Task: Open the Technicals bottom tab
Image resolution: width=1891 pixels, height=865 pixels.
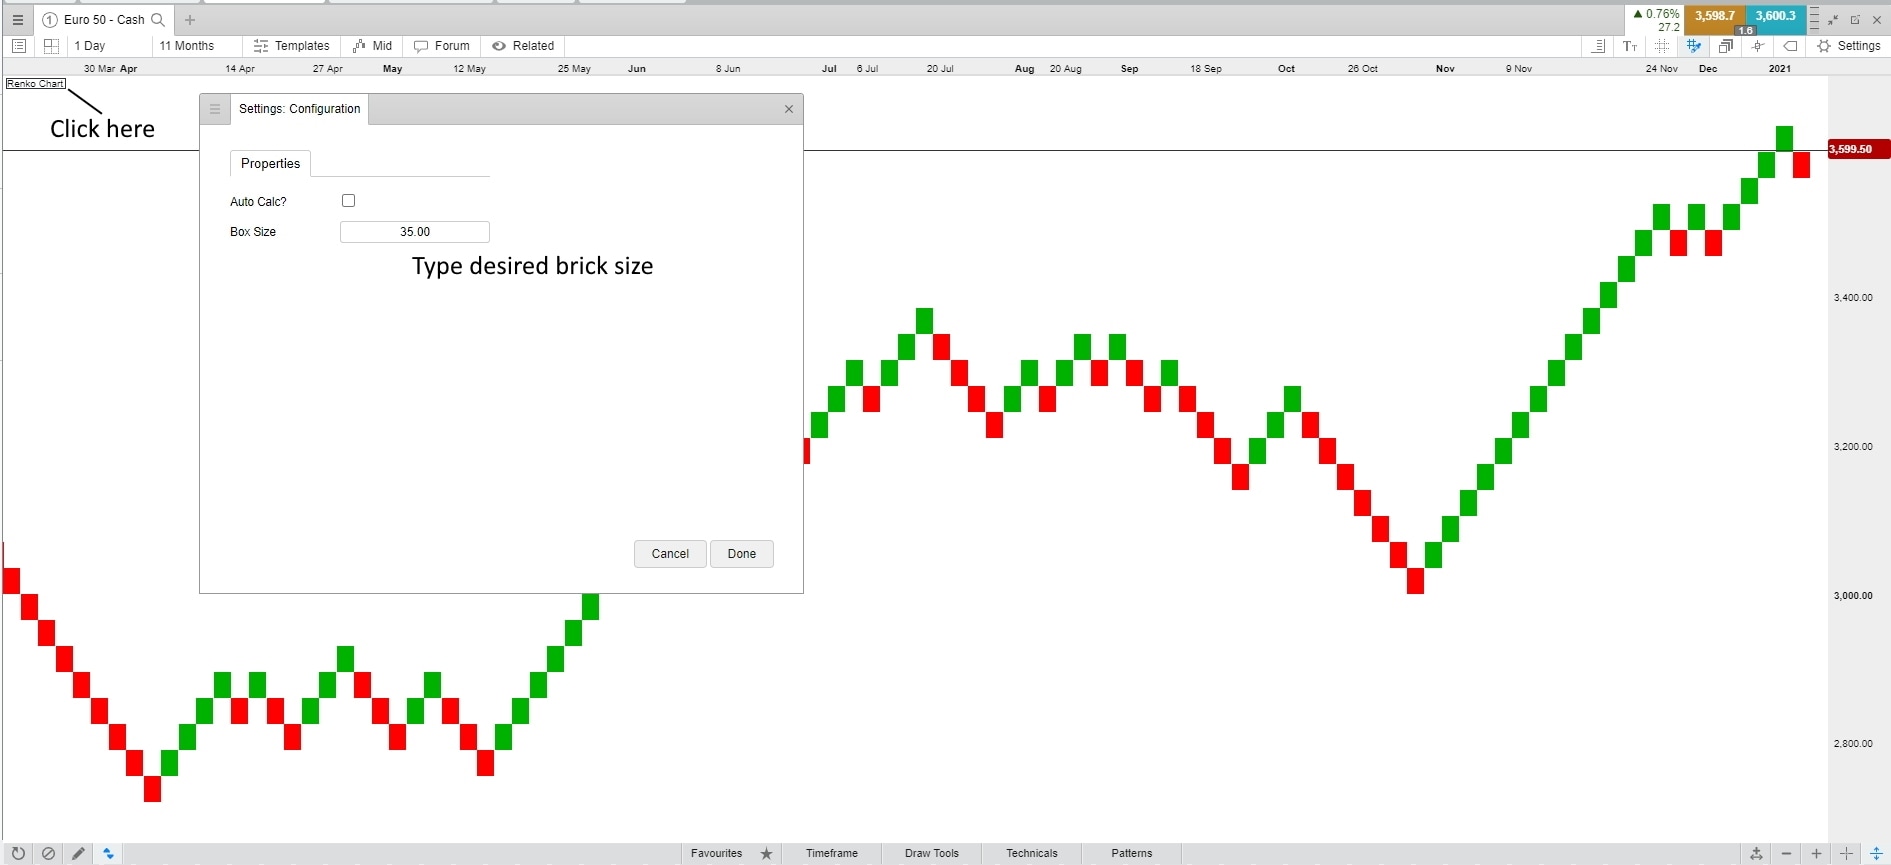Action: [x=1031, y=854]
